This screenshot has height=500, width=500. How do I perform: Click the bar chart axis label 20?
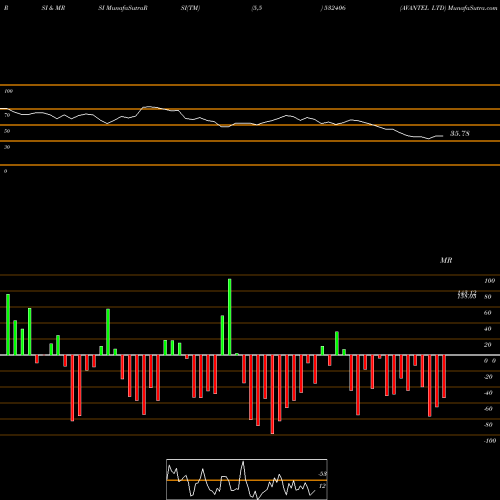pyautogui.click(x=488, y=345)
